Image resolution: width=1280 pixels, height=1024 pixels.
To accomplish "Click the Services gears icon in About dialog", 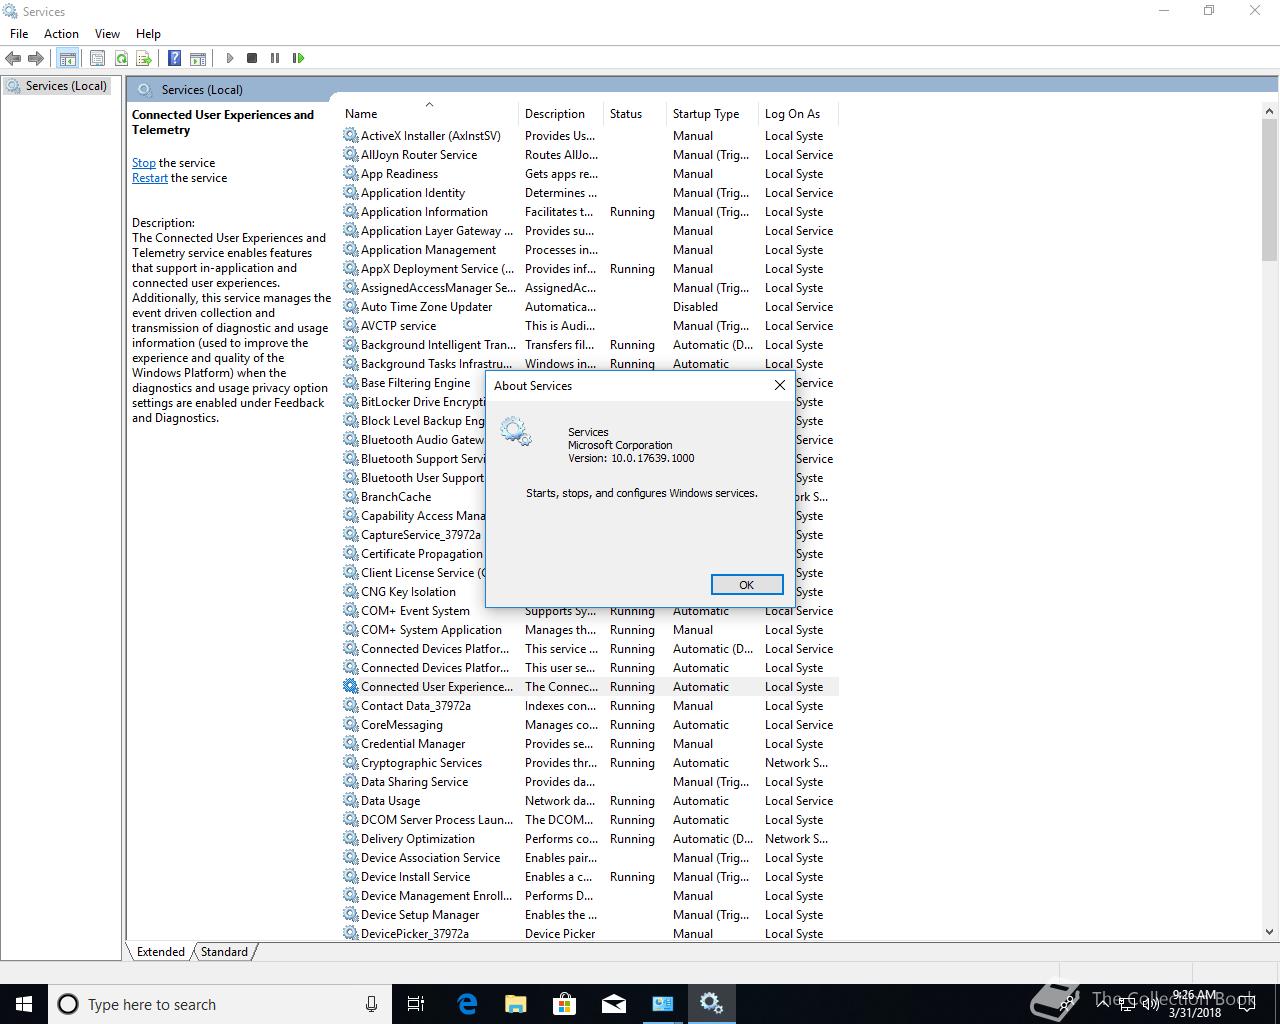I will tap(516, 432).
